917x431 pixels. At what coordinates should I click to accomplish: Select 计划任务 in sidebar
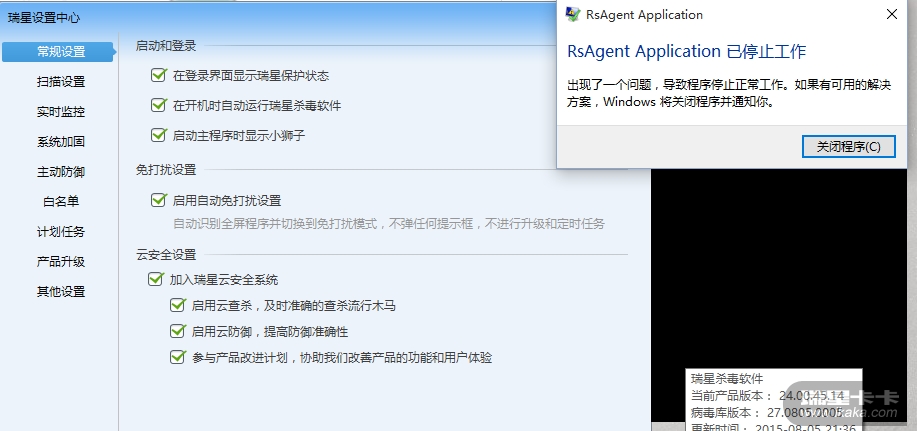pyautogui.click(x=61, y=232)
